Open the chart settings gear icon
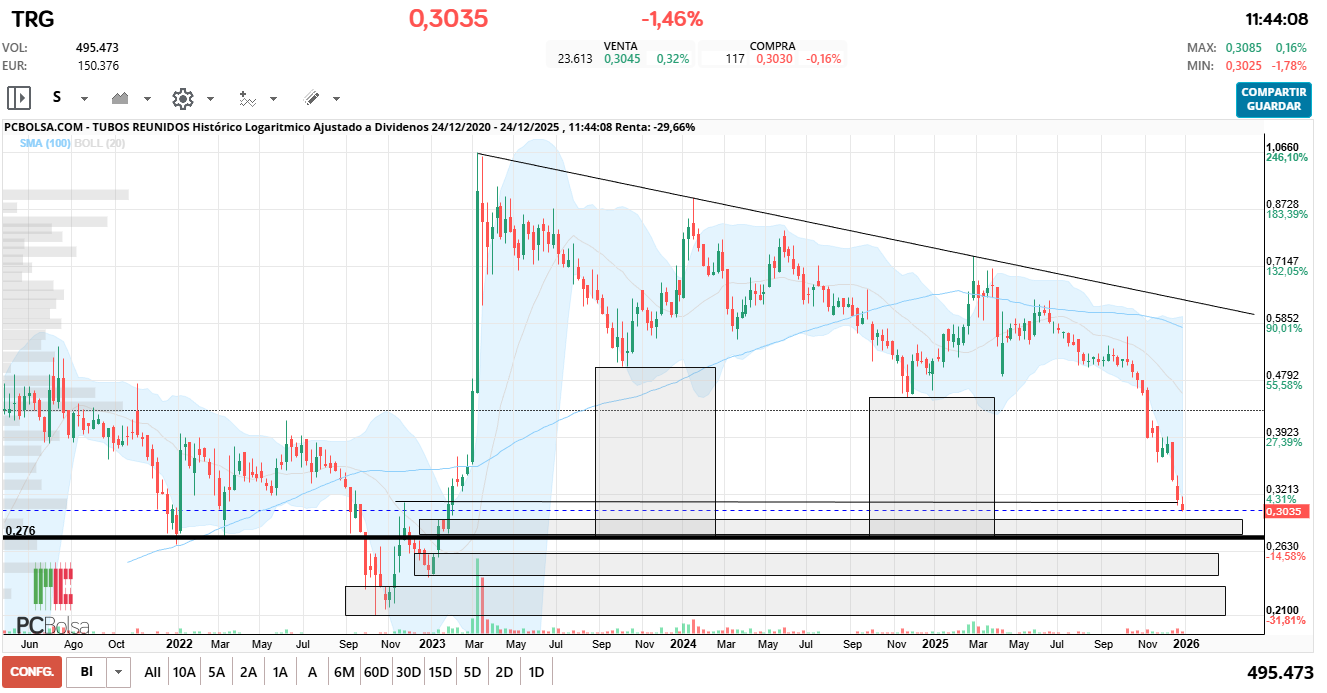Image resolution: width=1327 pixels, height=693 pixels. 182,98
